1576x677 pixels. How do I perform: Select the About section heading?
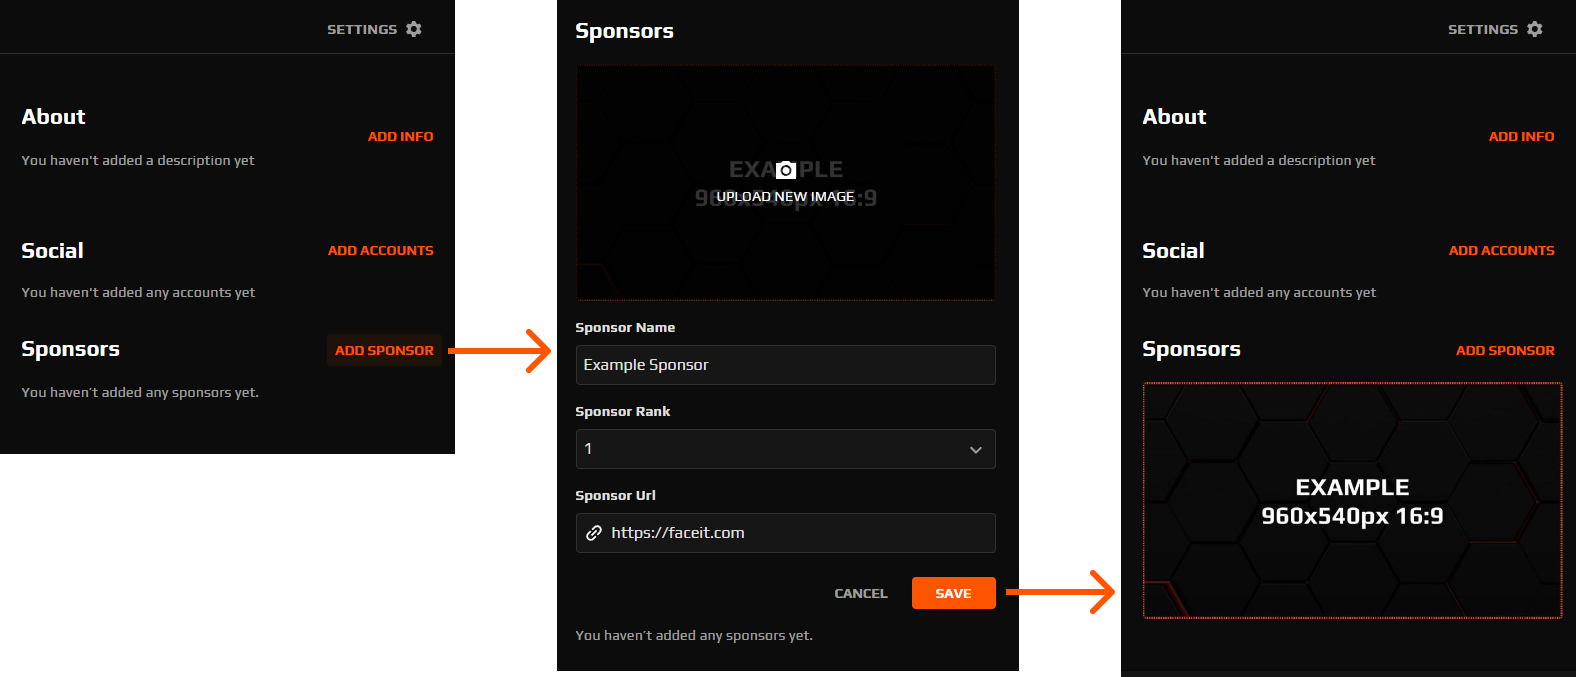(52, 116)
